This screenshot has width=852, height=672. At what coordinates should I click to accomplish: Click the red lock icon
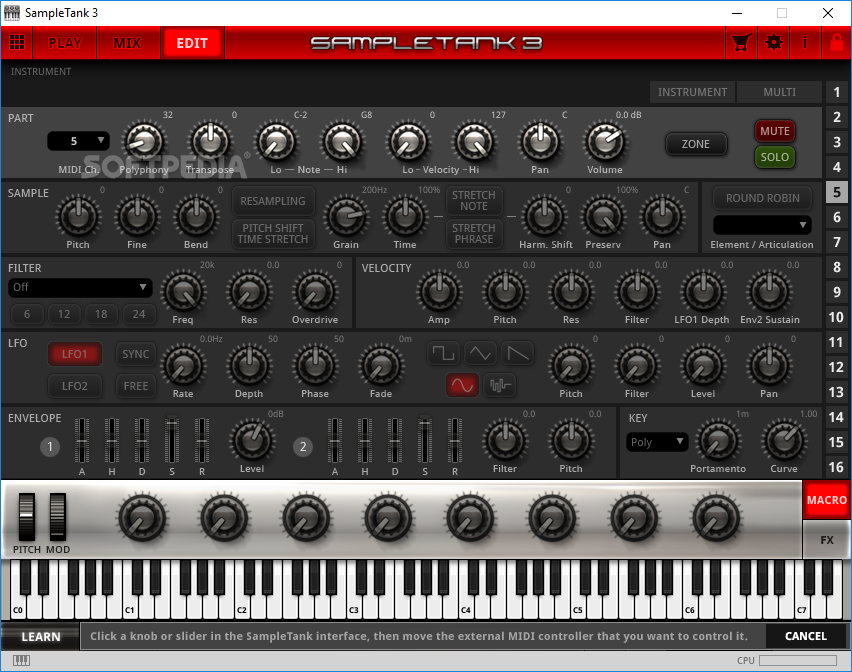click(x=837, y=42)
